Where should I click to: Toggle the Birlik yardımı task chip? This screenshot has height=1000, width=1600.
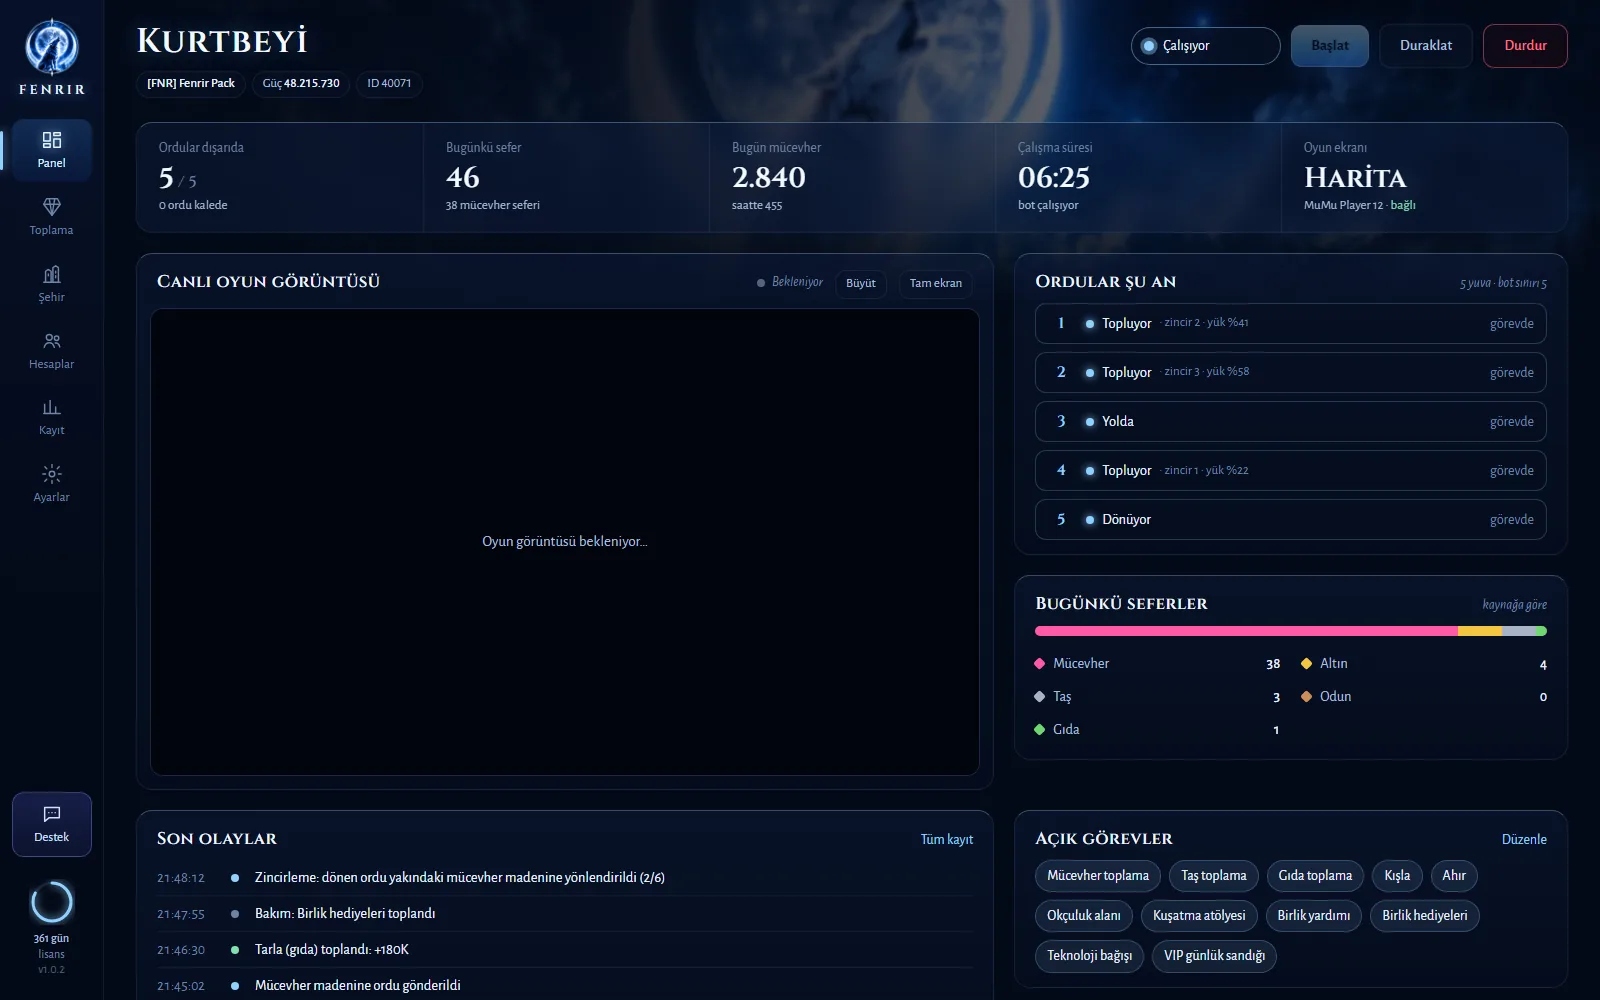click(x=1314, y=916)
